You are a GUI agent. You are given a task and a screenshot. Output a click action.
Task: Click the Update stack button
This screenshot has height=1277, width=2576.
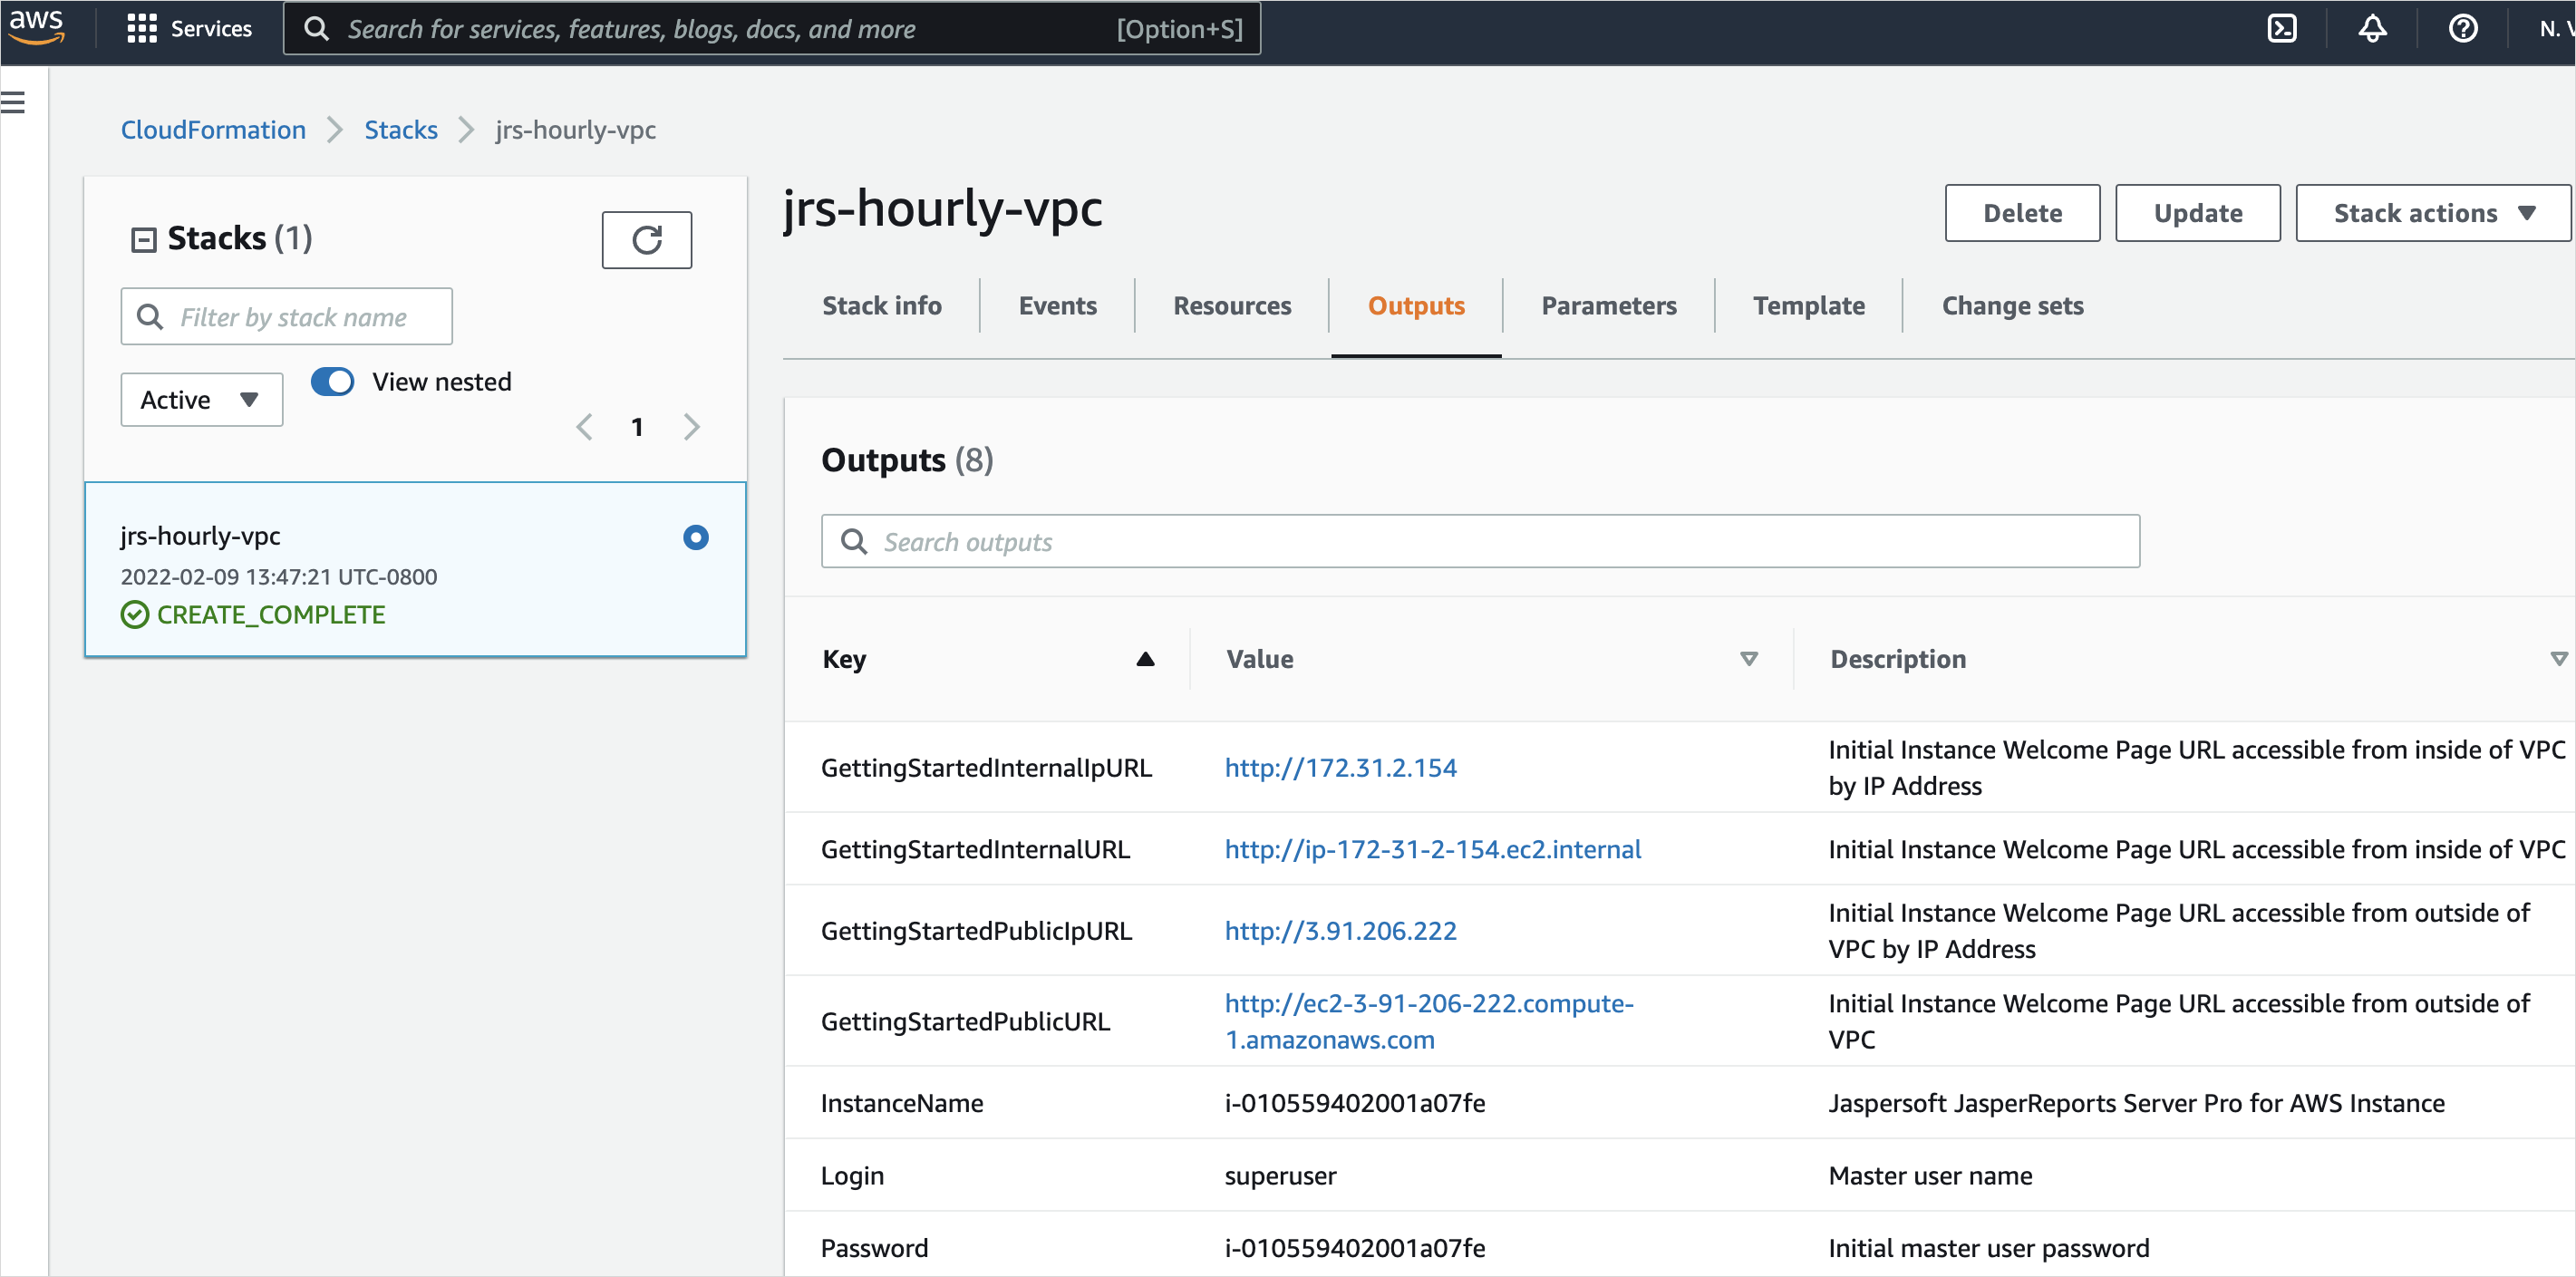tap(2197, 213)
